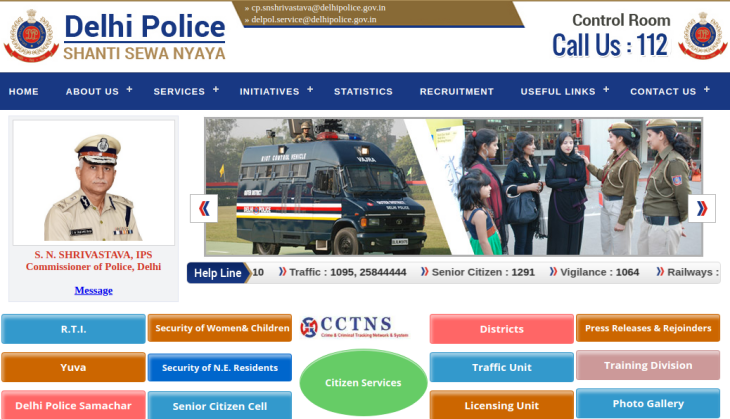The height and width of the screenshot is (419, 730).
Task: Click the cp.snshrivastava email address
Action: [318, 8]
